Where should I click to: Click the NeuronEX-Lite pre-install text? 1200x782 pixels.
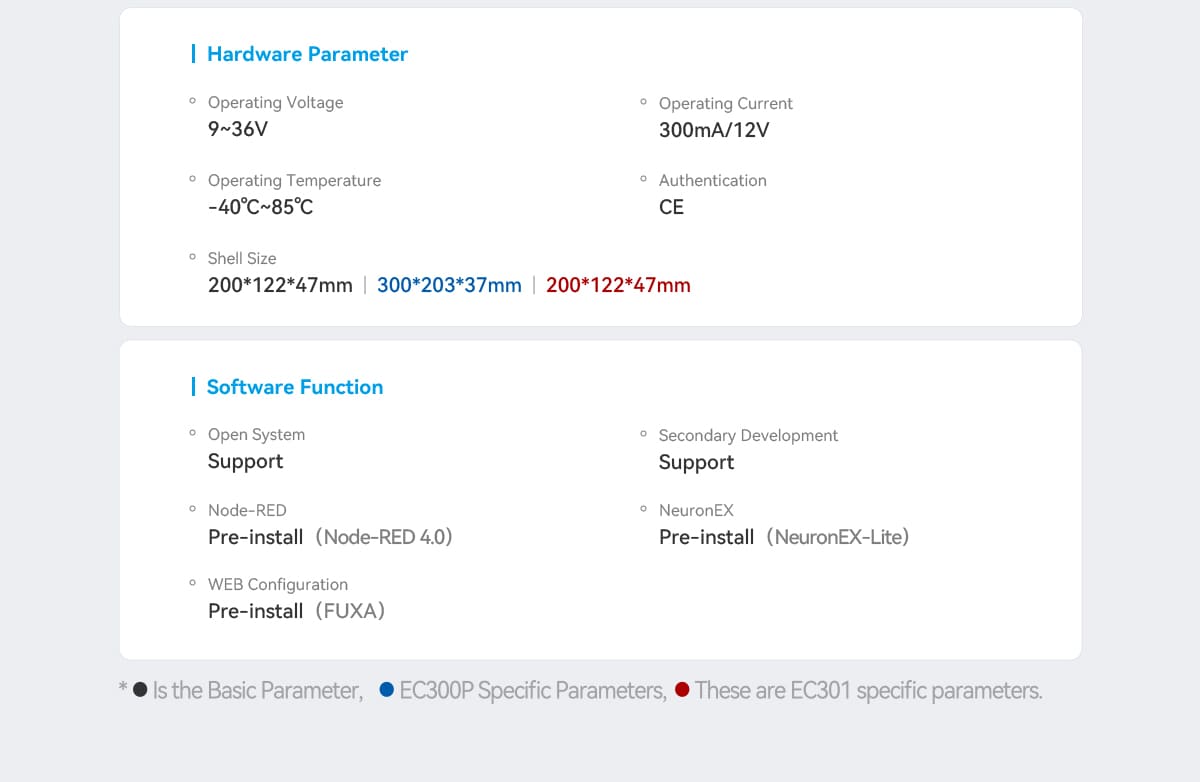pos(783,537)
